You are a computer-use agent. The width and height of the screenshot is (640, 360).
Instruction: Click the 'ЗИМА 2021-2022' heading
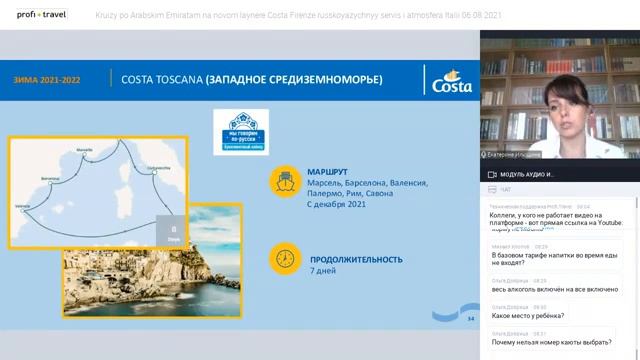click(47, 80)
